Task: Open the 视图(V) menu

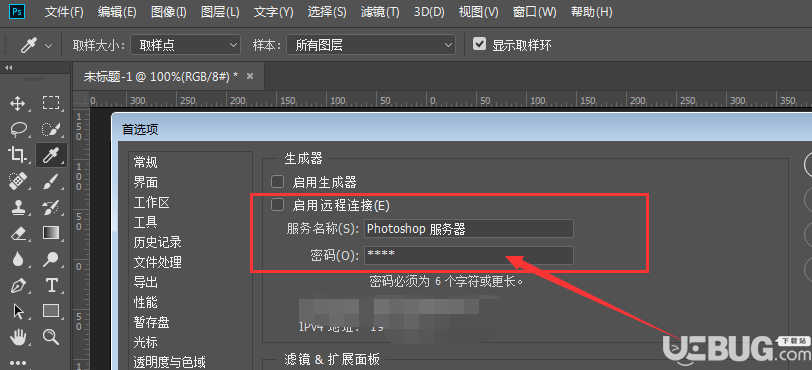Action: click(478, 12)
